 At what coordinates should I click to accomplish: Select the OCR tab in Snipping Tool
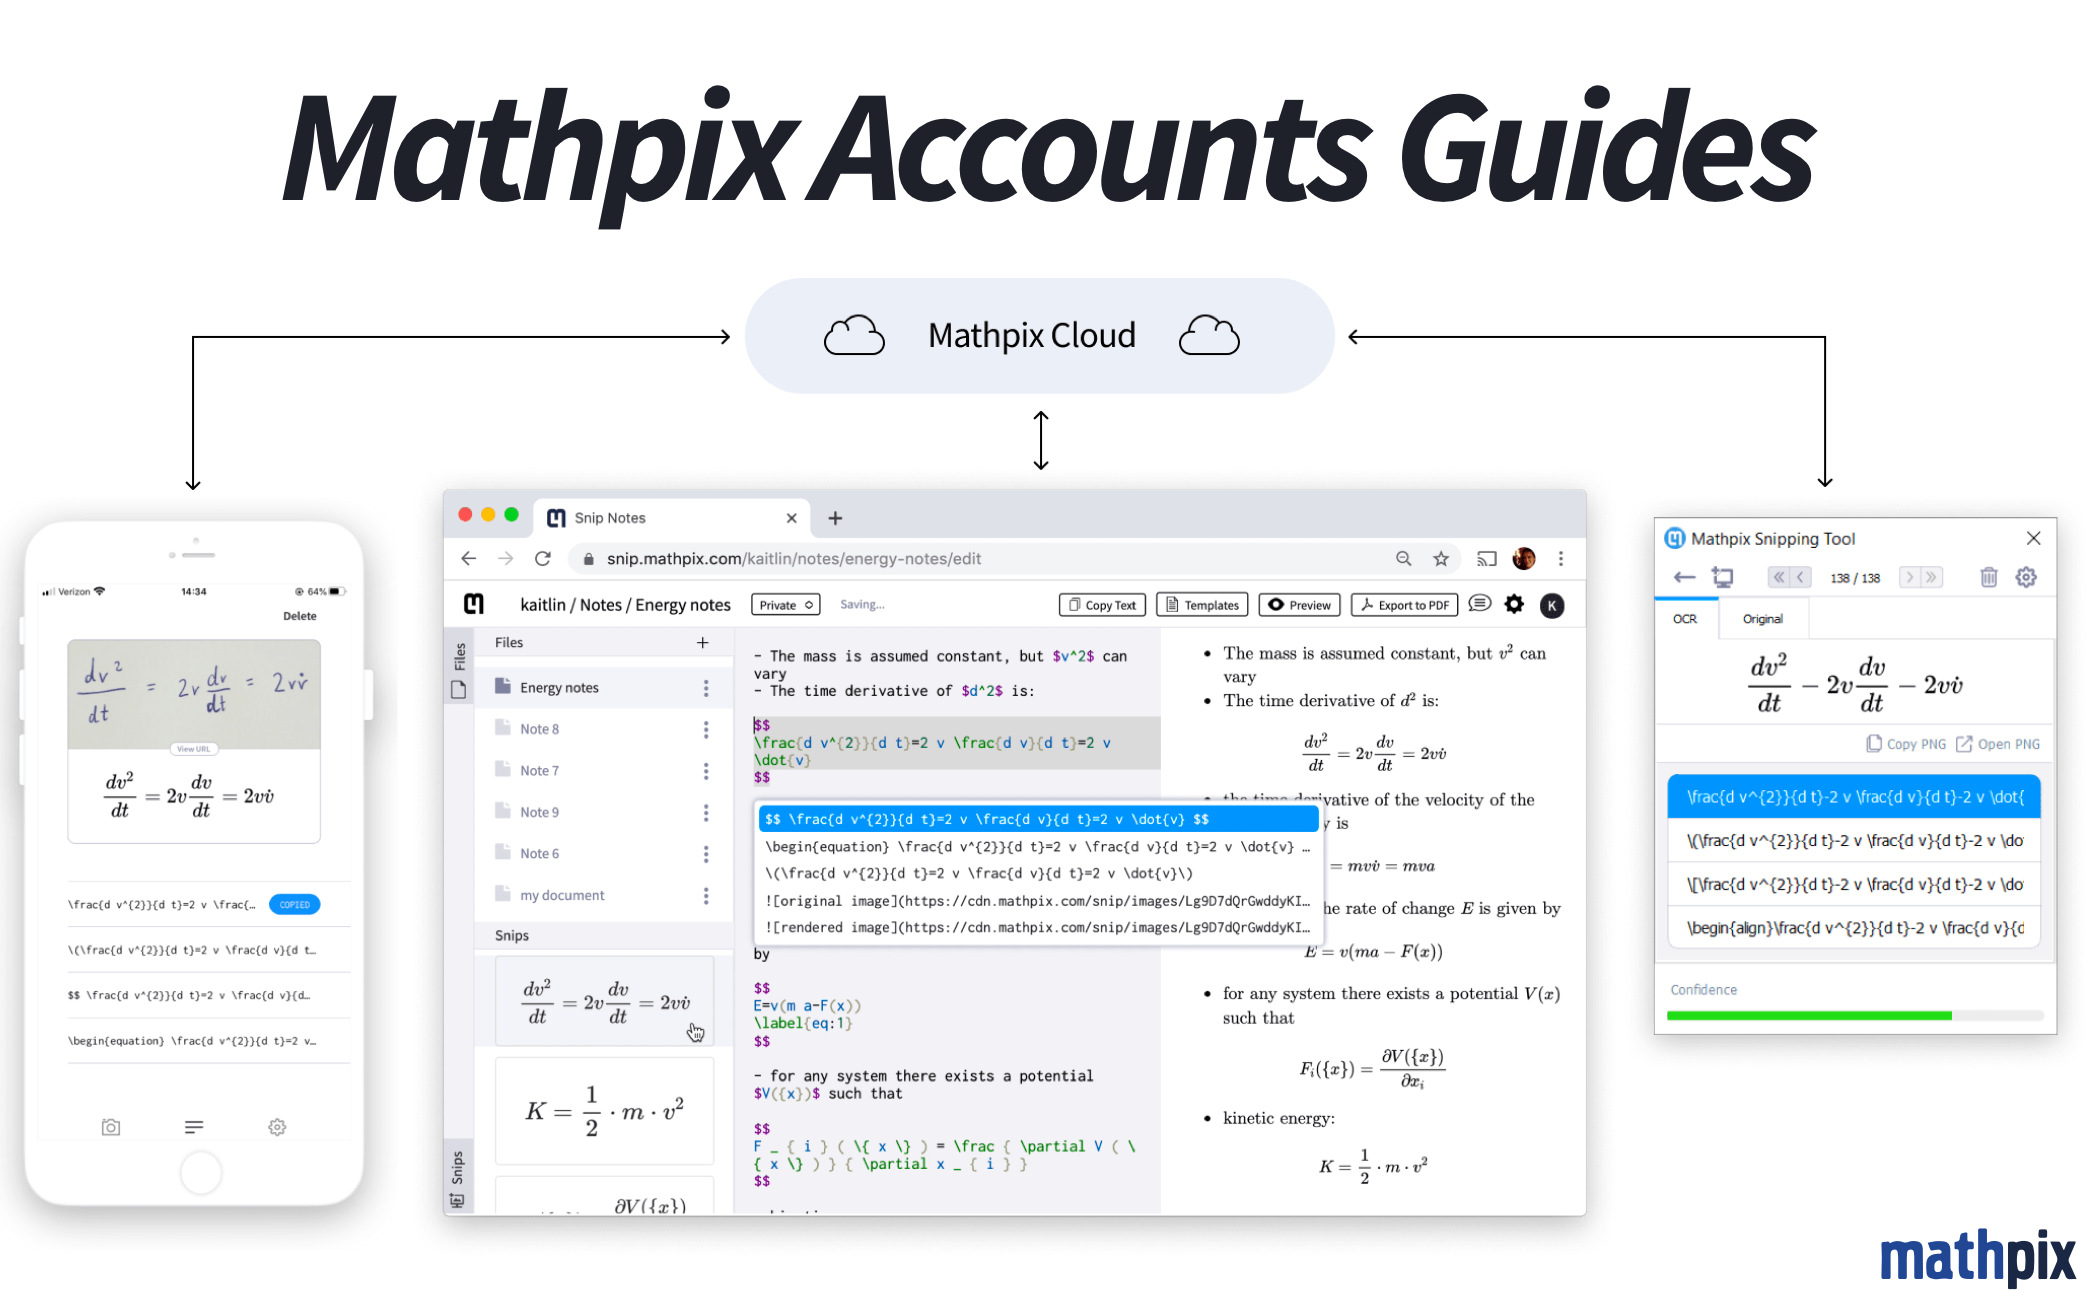coord(1688,618)
